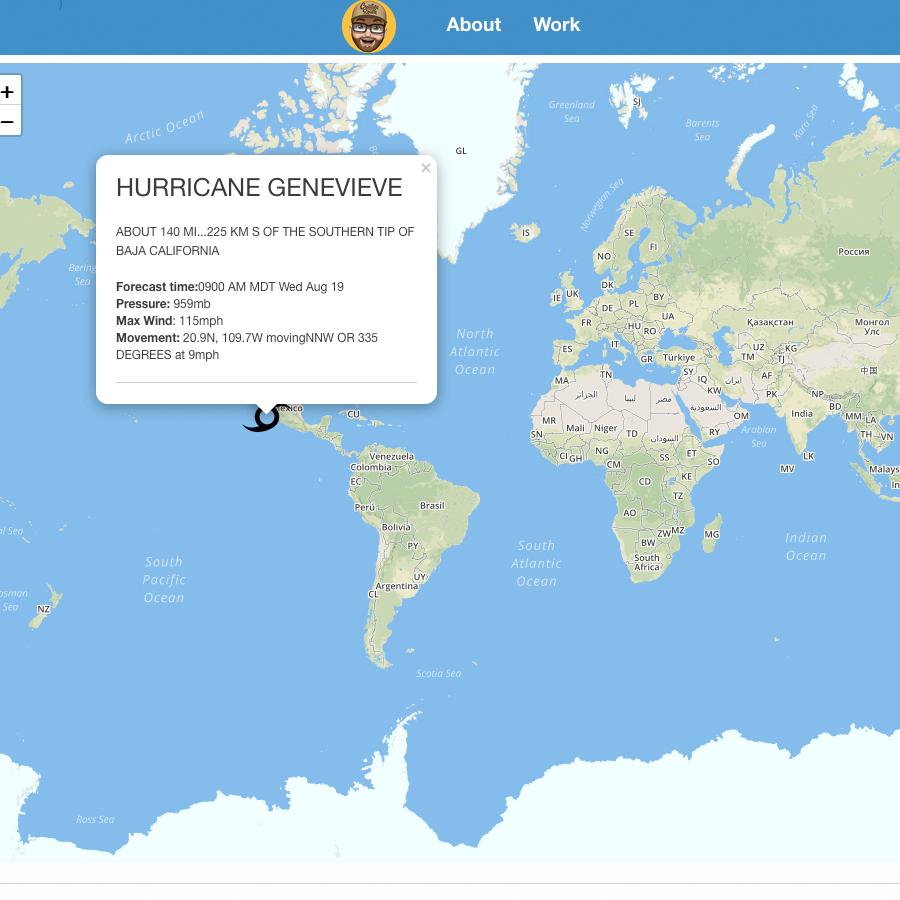
Task: Click the NZ New Zealand label
Action: (44, 609)
